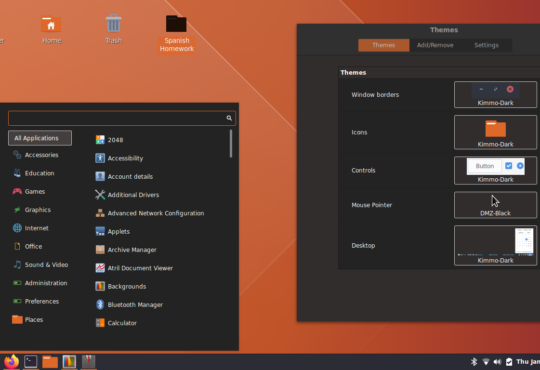This screenshot has width=540, height=370.
Task: Open the Terminal from the taskbar
Action: click(x=31, y=362)
